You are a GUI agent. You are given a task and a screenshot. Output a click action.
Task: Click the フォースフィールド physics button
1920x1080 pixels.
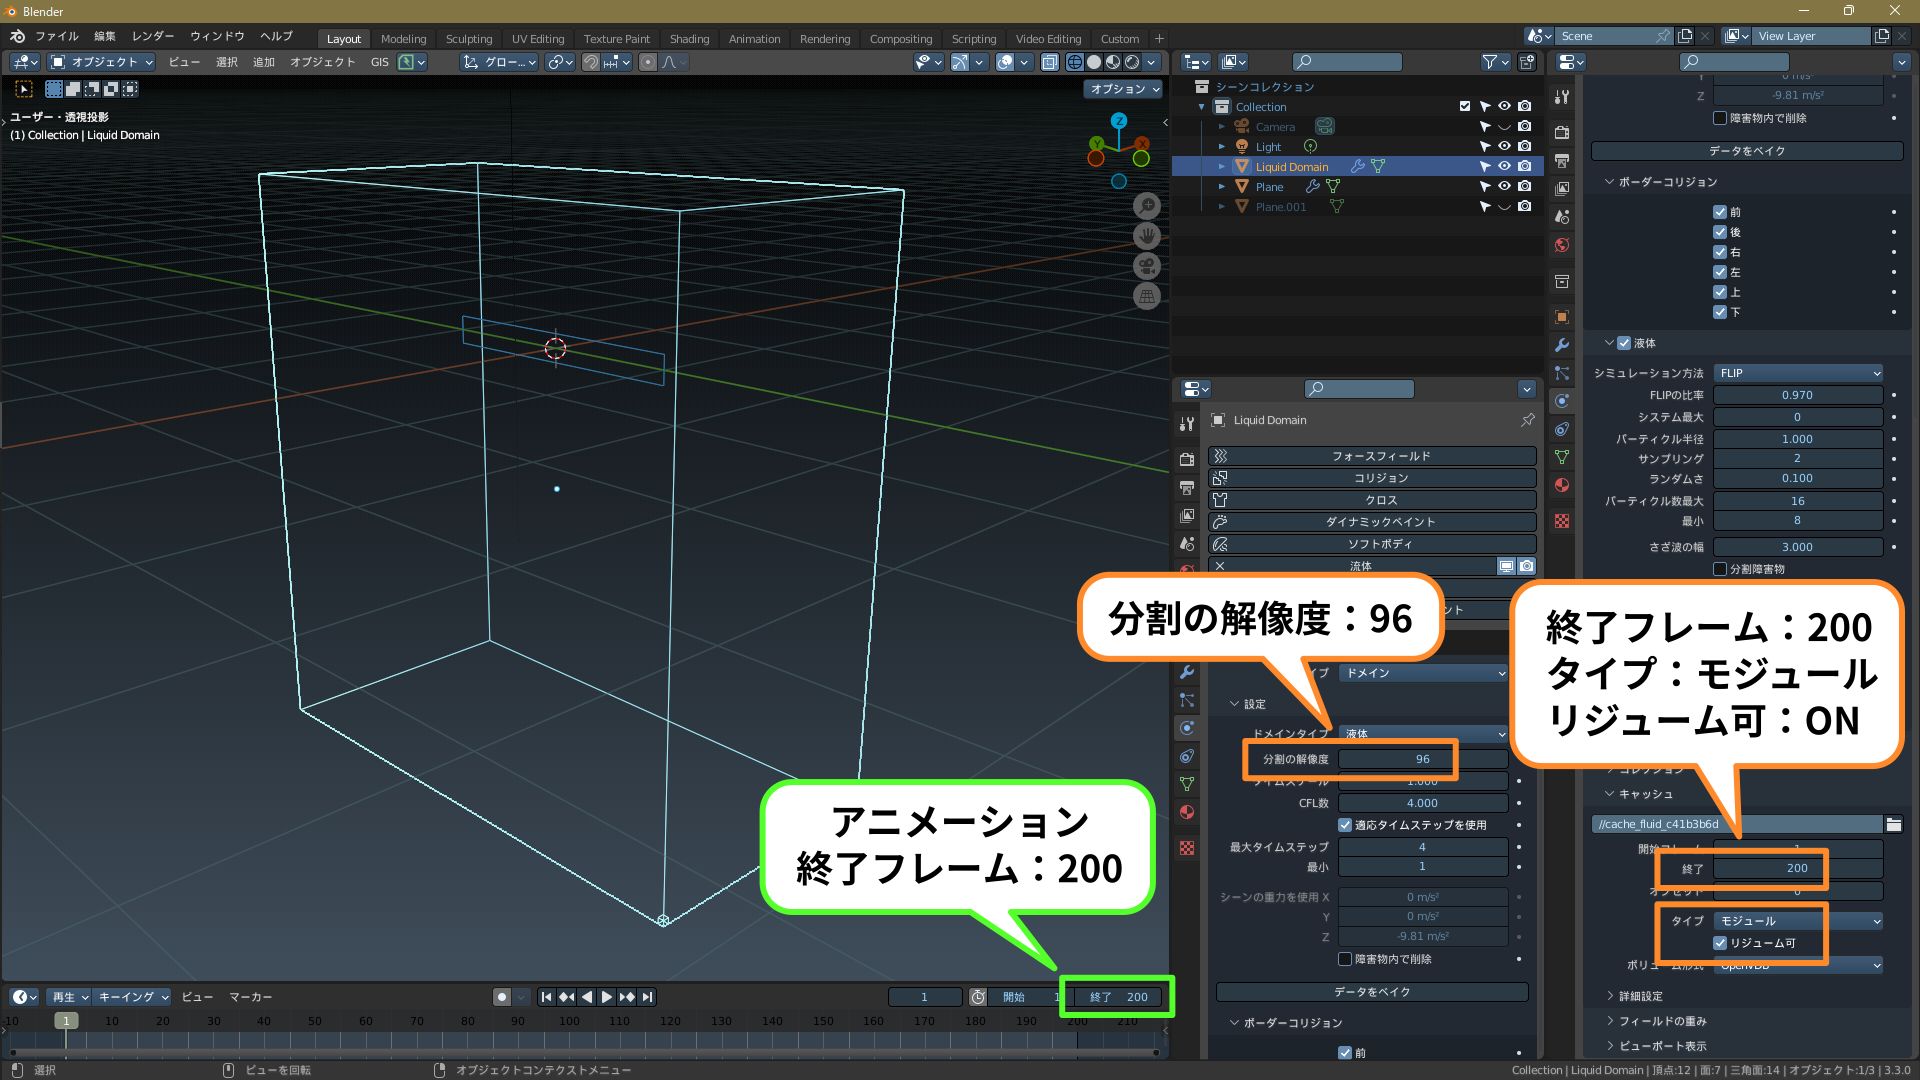pyautogui.click(x=1372, y=456)
